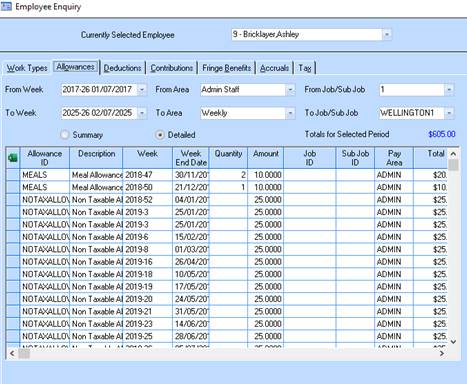467x384 pixels.
Task: Select the MEALS row for week 2018-47
Action: pyautogui.click(x=227, y=175)
